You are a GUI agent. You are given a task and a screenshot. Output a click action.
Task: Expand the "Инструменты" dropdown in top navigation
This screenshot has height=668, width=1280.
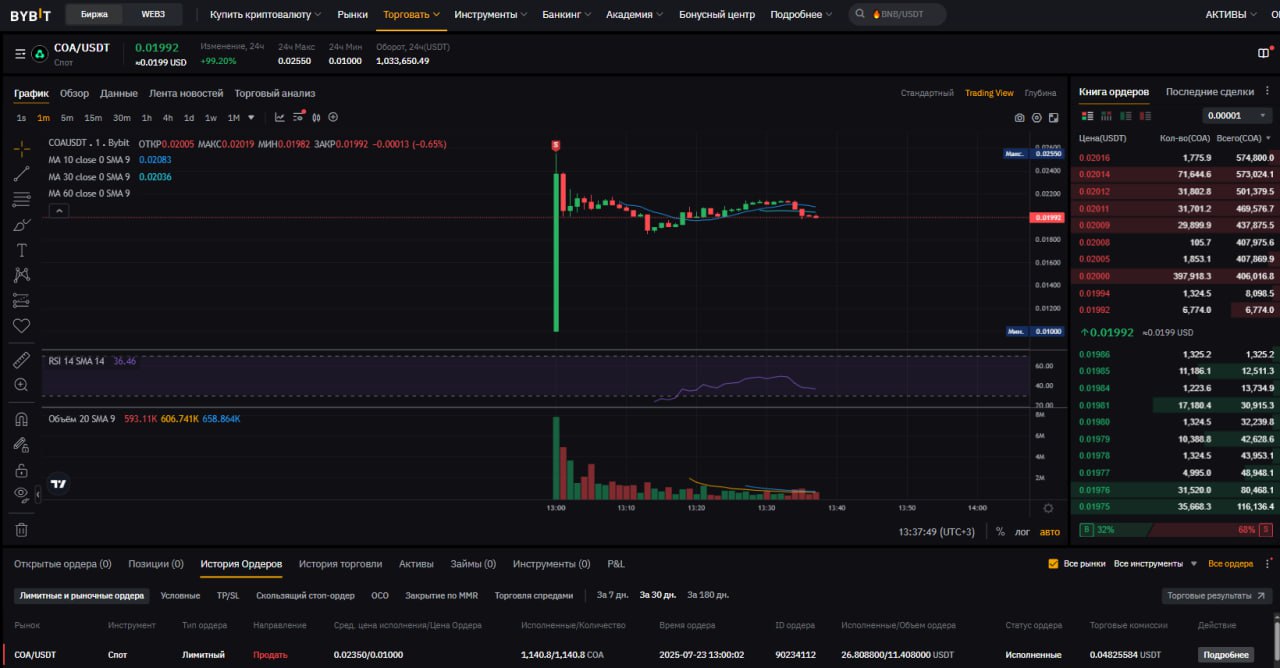[492, 15]
